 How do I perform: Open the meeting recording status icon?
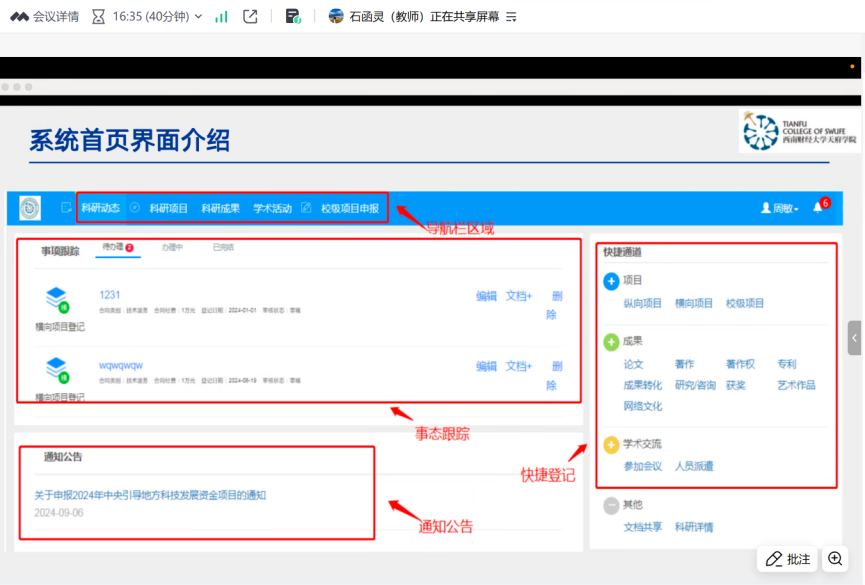[x=293, y=16]
